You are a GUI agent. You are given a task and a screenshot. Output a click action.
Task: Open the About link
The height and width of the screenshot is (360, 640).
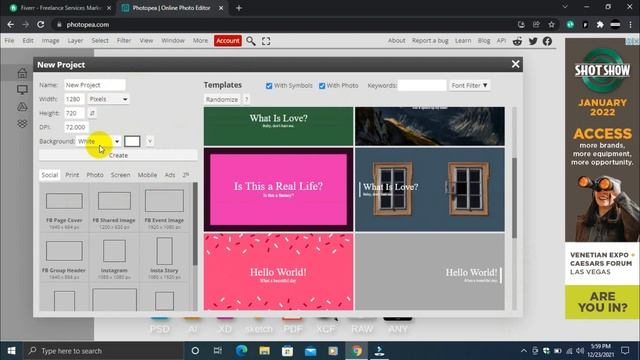click(396, 40)
